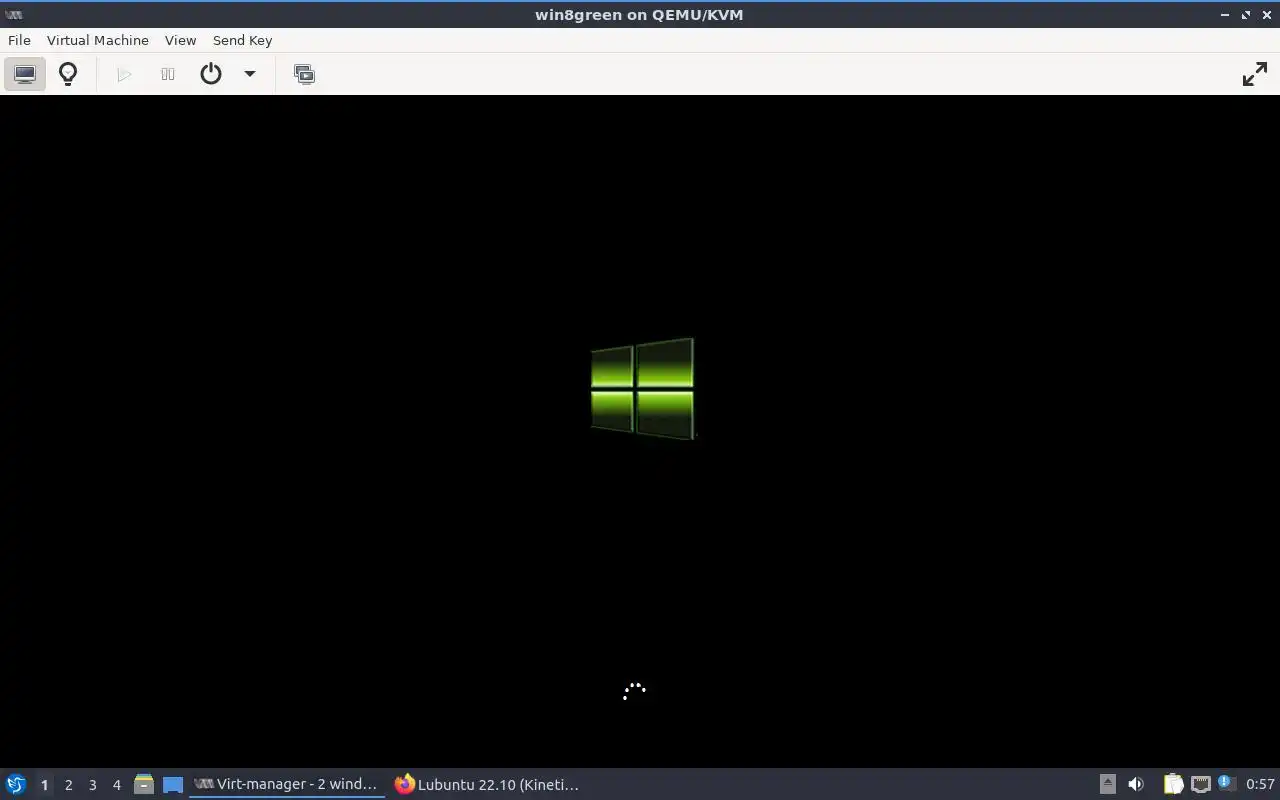Open the wired network tray icon

click(1200, 784)
